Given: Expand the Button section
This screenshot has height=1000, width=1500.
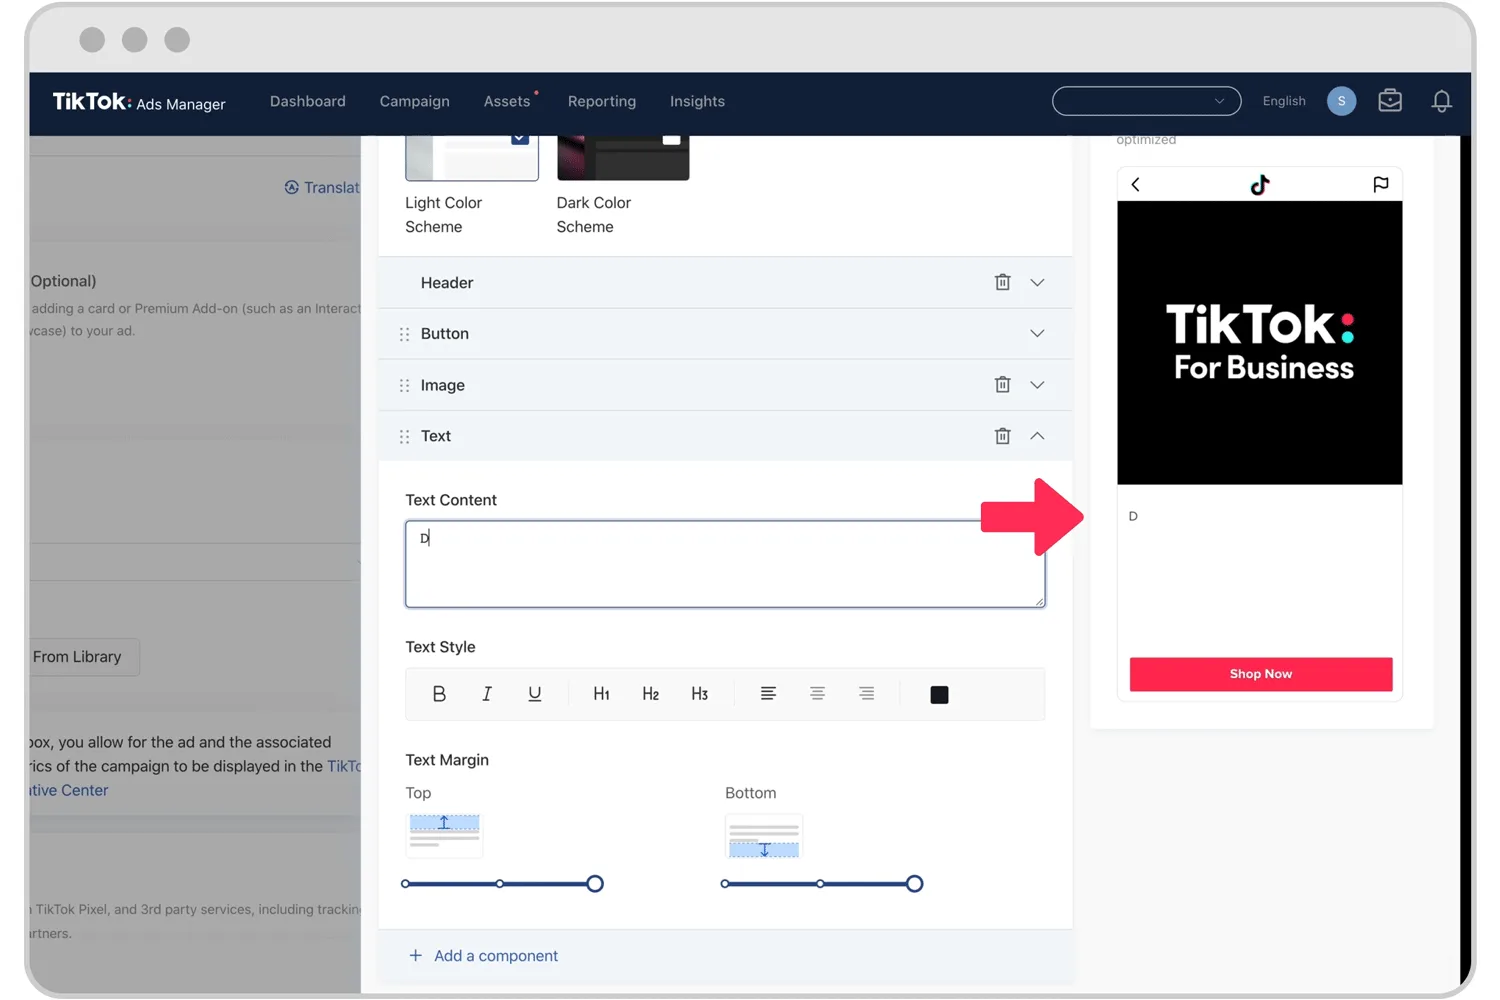Looking at the screenshot, I should (1037, 334).
